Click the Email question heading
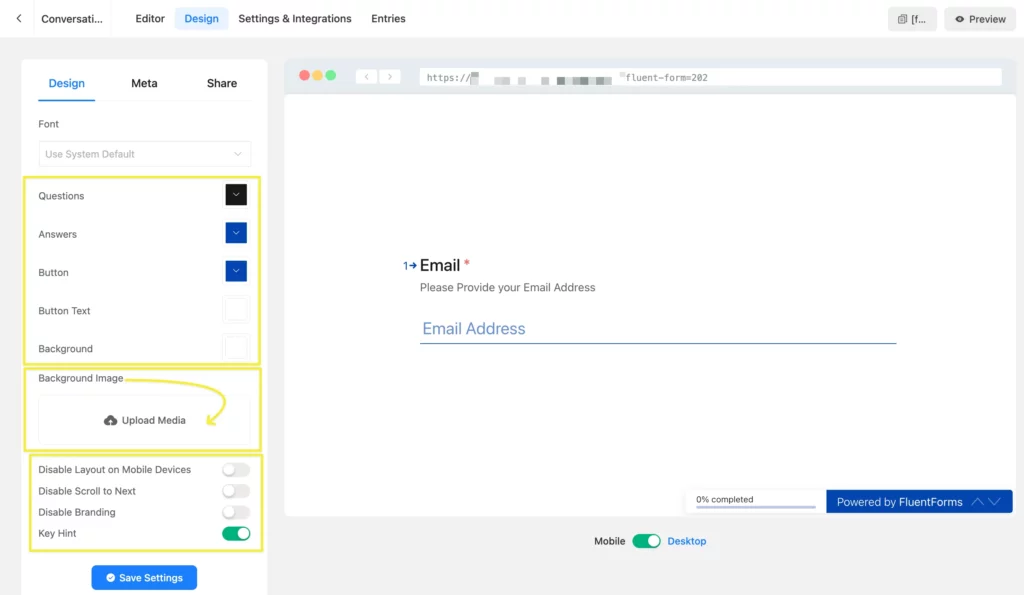Screen dimensions: 1024x595 (x=440, y=265)
